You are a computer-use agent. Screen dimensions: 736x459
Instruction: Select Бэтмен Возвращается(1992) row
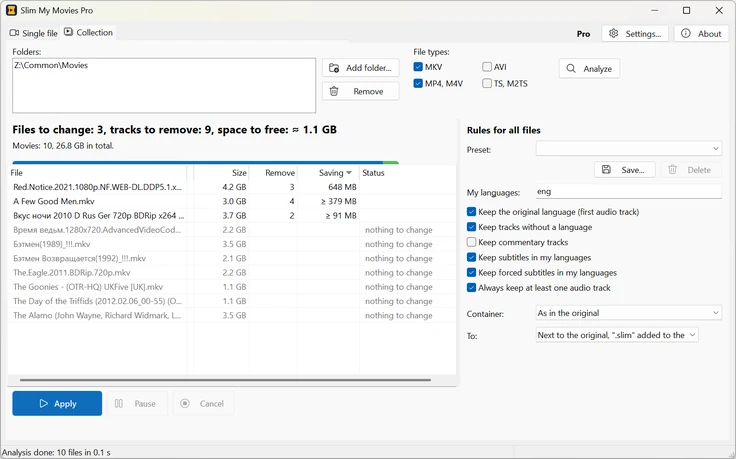[x=232, y=258]
